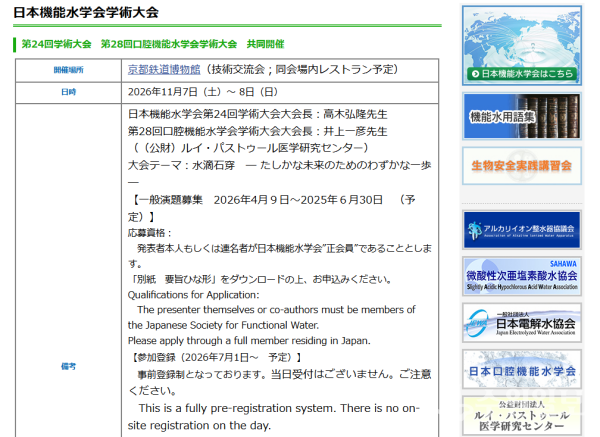Image resolution: width=600 pixels, height=437 pixels.
Task: Click the 日本機能水学会学術大会 page heading
Action: 86,12
